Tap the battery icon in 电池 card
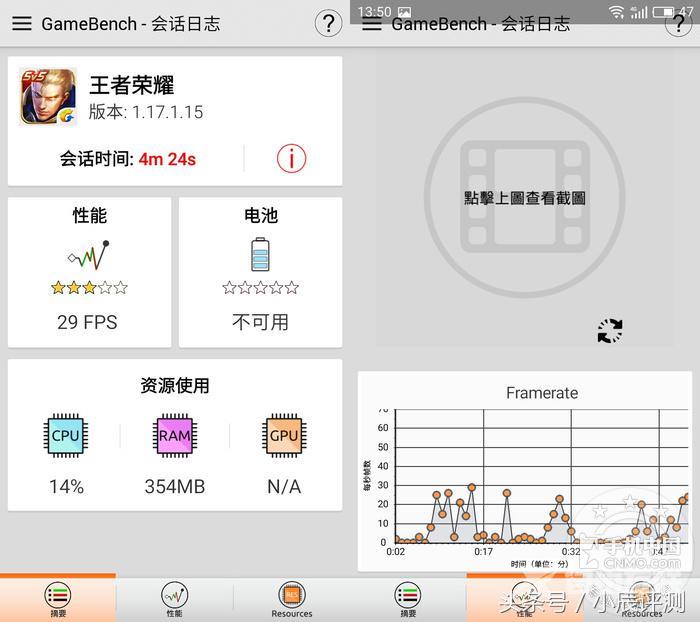This screenshot has width=700, height=622. click(260, 254)
